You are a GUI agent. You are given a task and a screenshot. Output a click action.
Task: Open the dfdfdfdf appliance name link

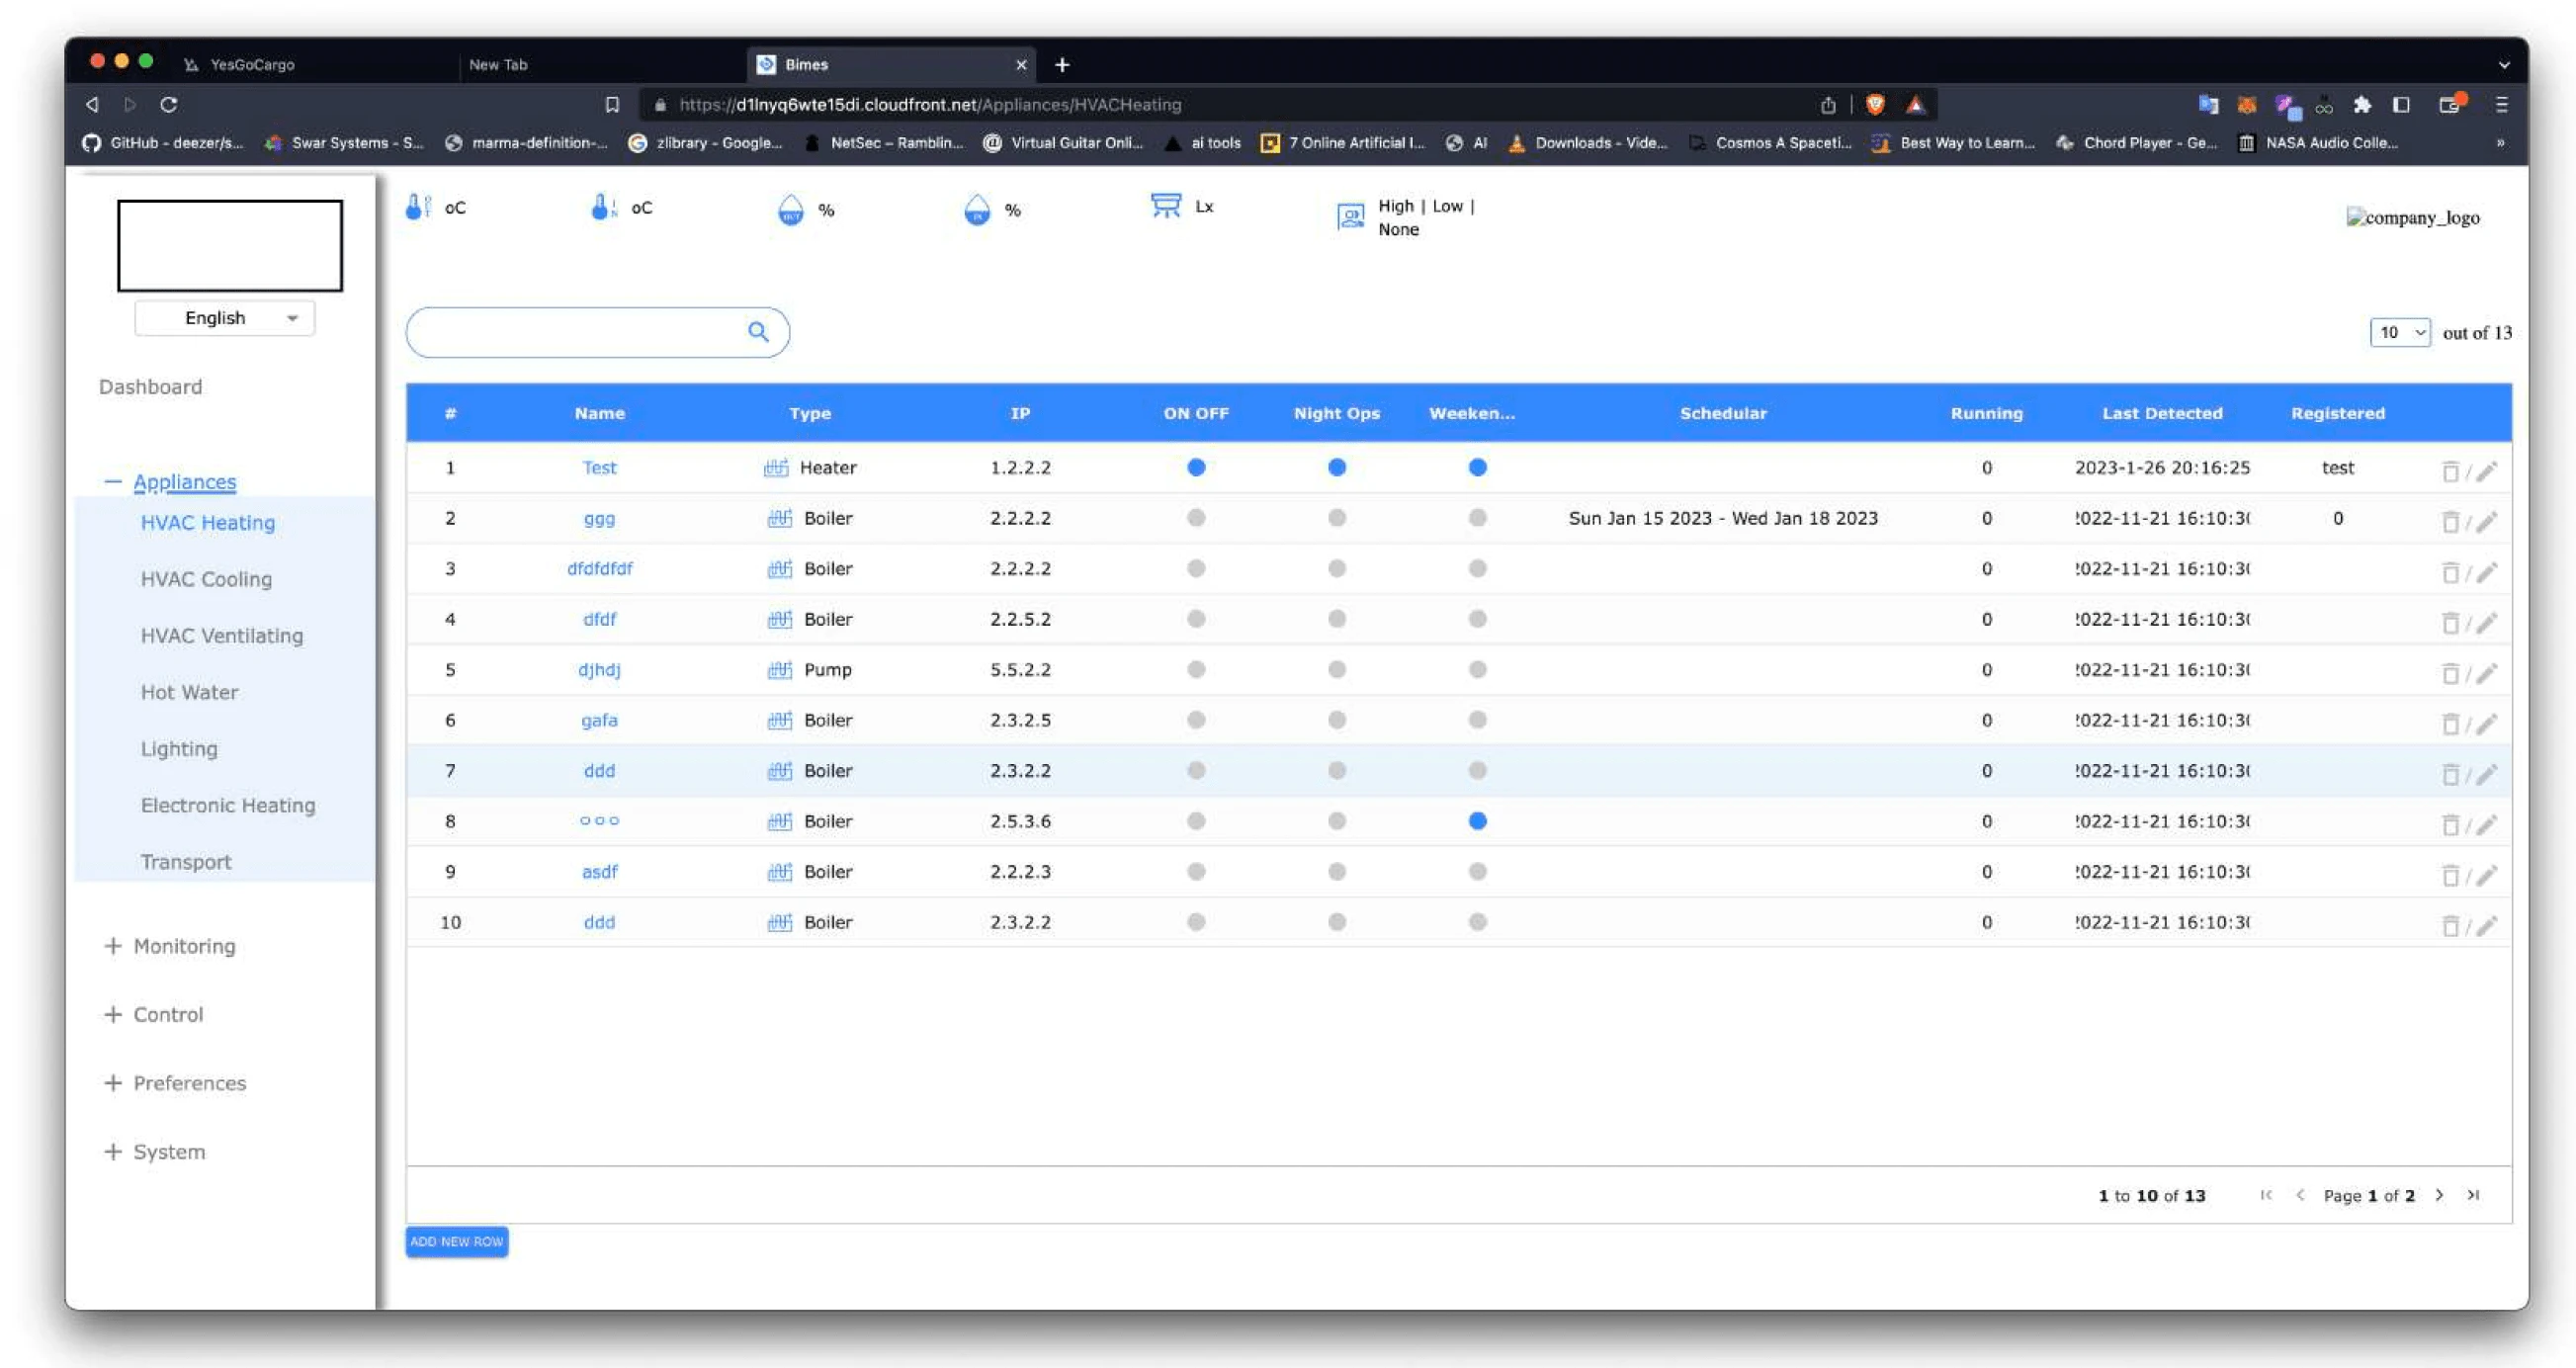click(599, 568)
